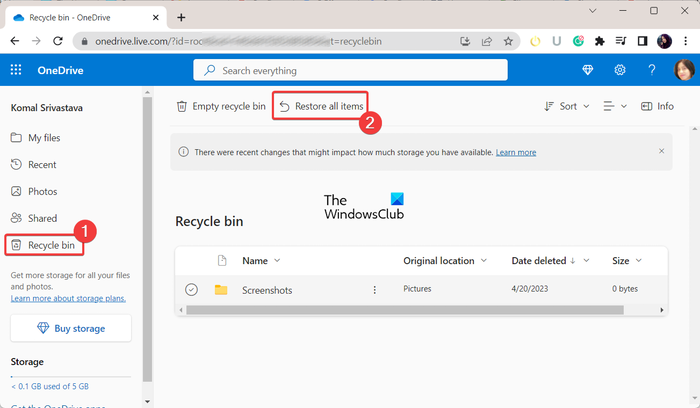This screenshot has width=700, height=408.
Task: Toggle the browser side panel icon
Action: coord(642,41)
